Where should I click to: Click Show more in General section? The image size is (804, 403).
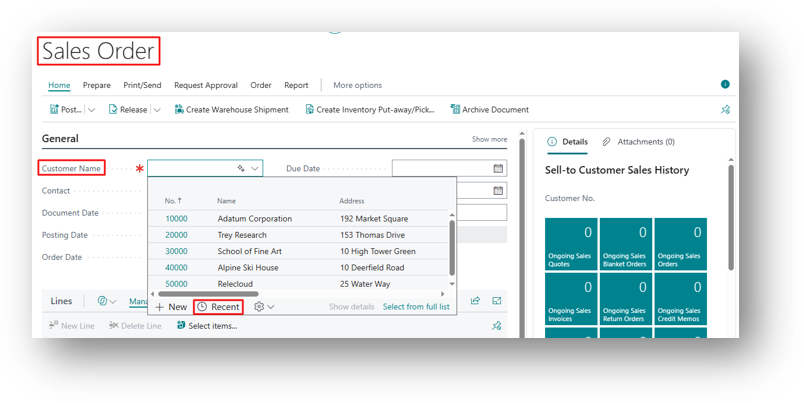point(489,139)
